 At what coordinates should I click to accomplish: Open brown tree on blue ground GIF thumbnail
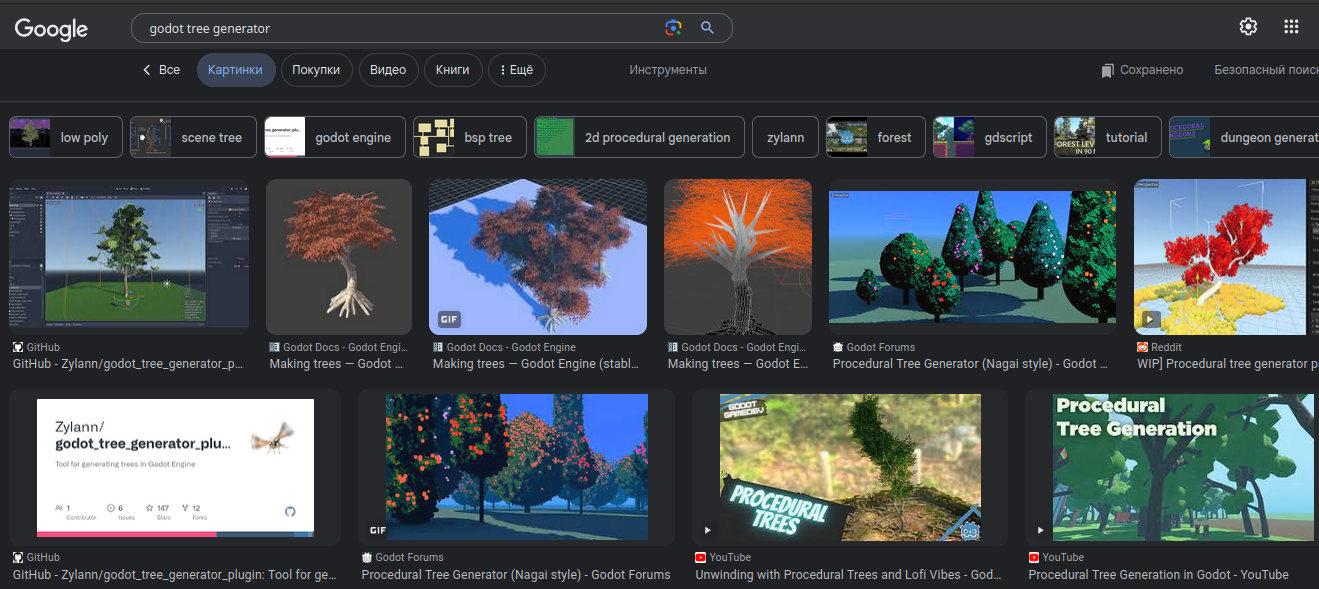pos(538,257)
